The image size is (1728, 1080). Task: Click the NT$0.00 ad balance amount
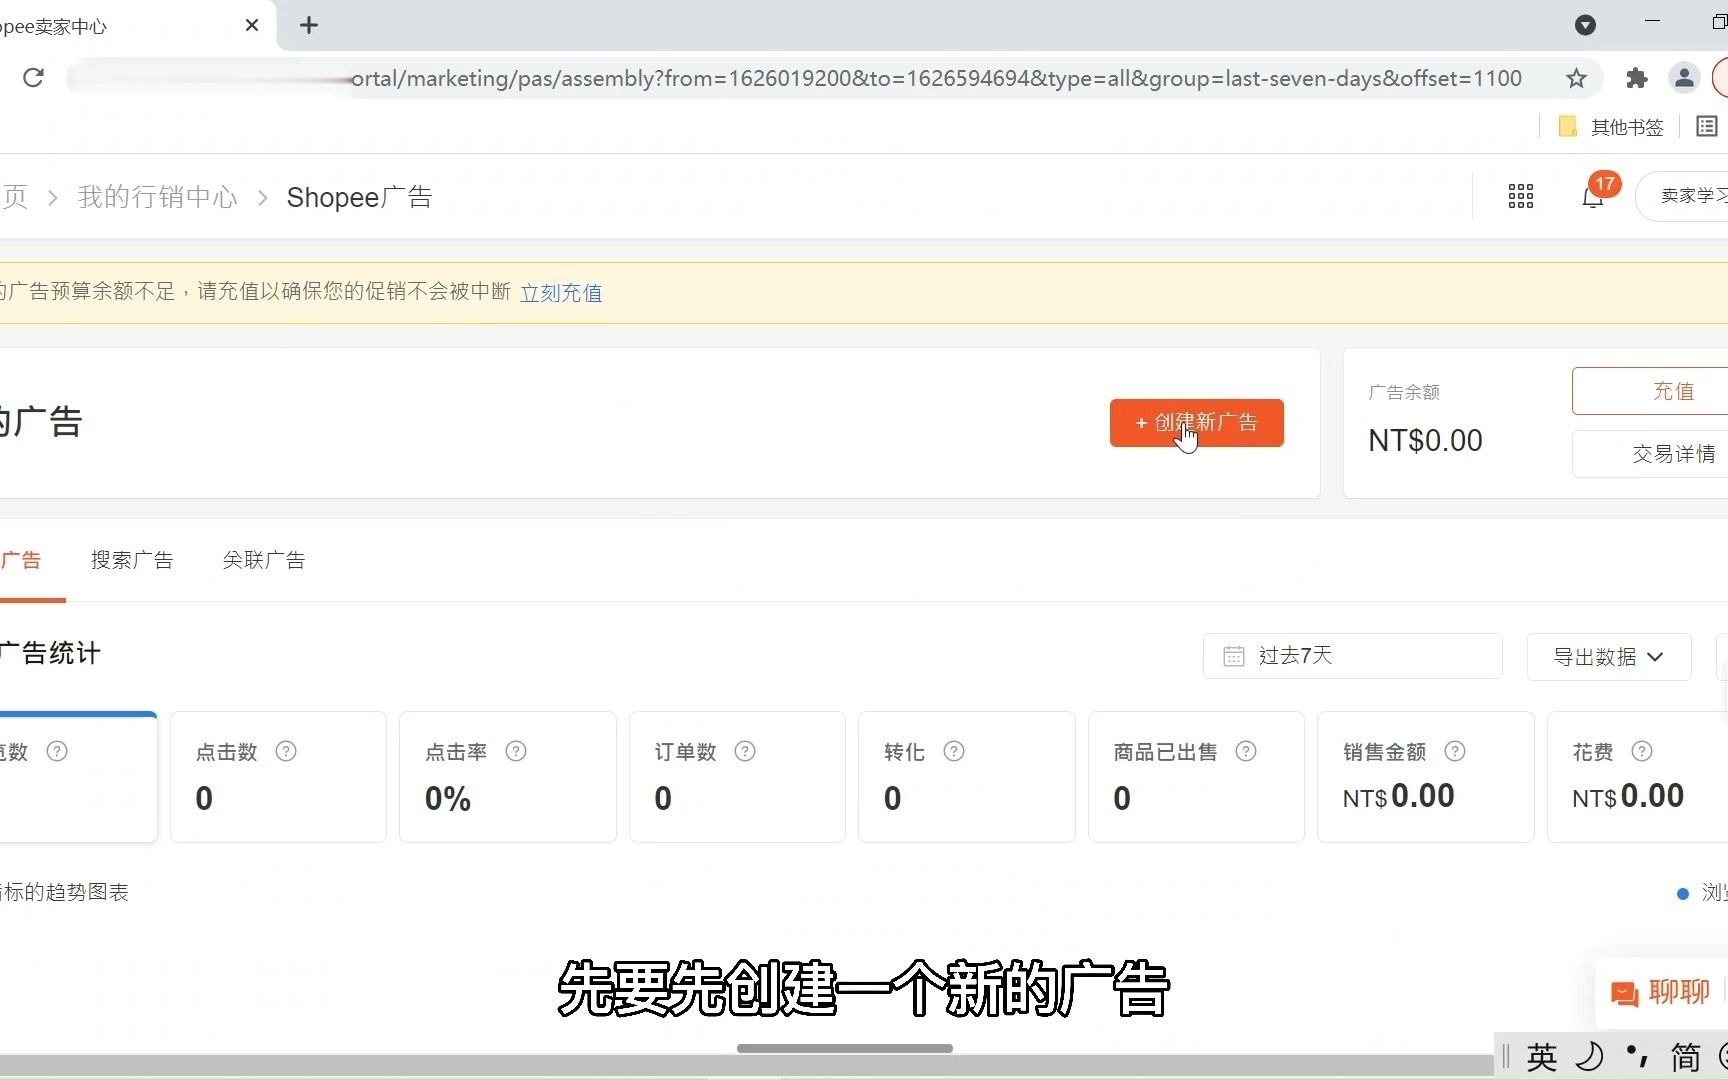[1425, 441]
